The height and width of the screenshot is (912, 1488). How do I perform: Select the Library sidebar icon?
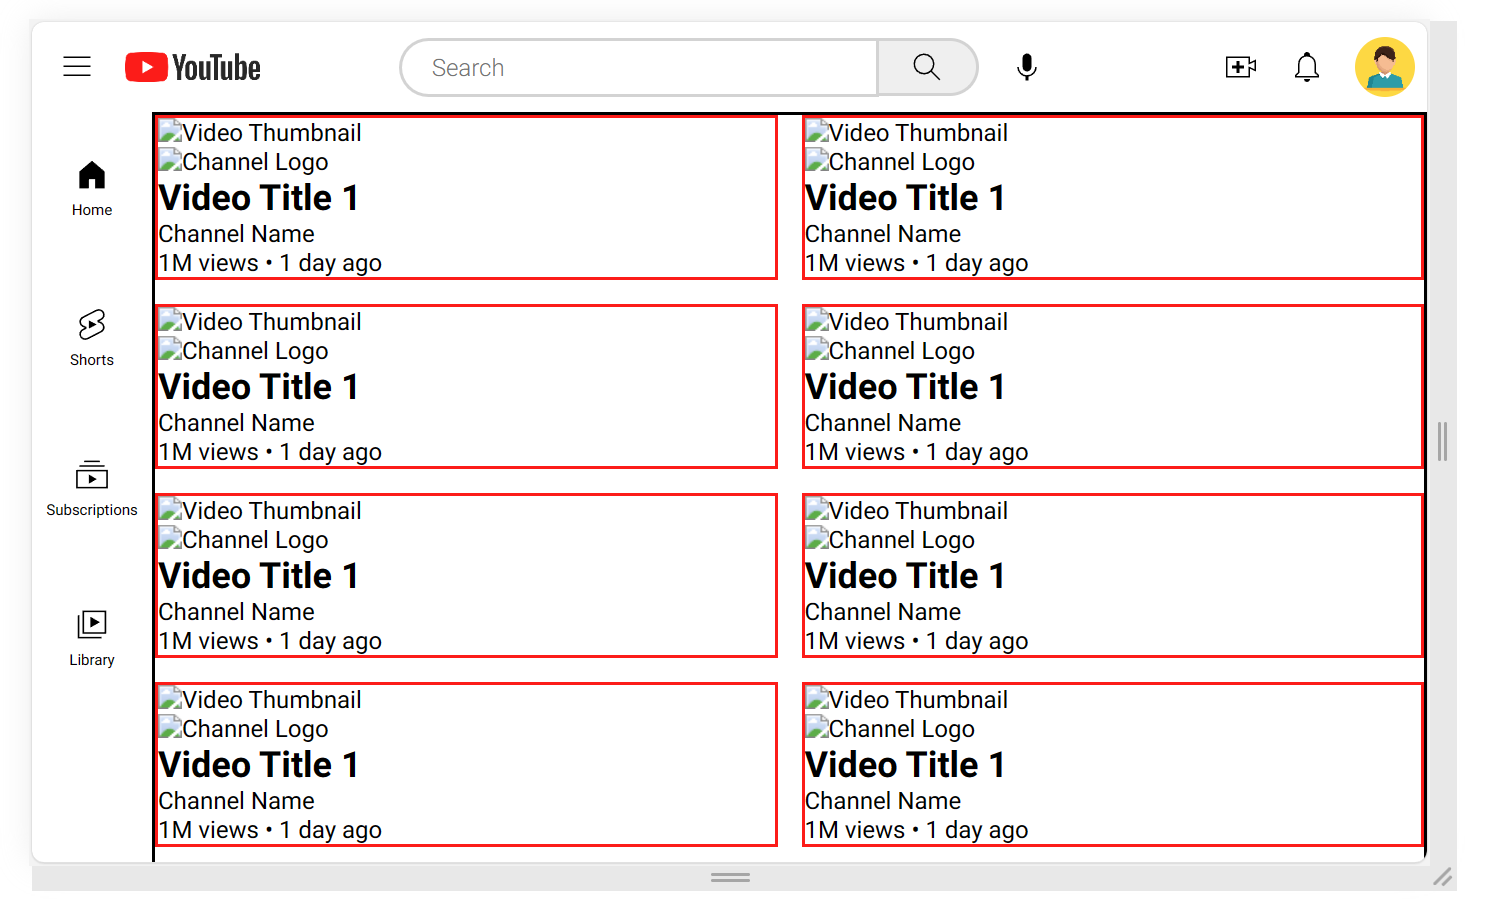(x=92, y=638)
